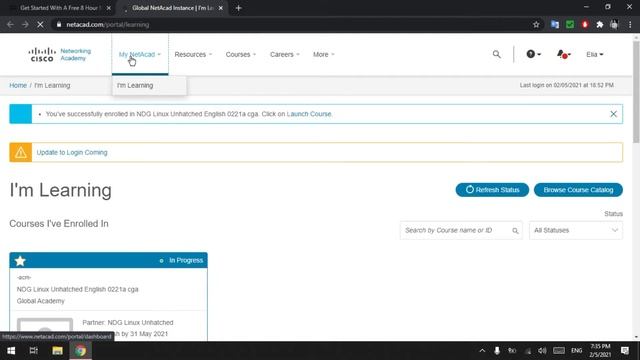Click the Chrome icon in the taskbar
The width and height of the screenshot is (640, 360).
pos(80,351)
